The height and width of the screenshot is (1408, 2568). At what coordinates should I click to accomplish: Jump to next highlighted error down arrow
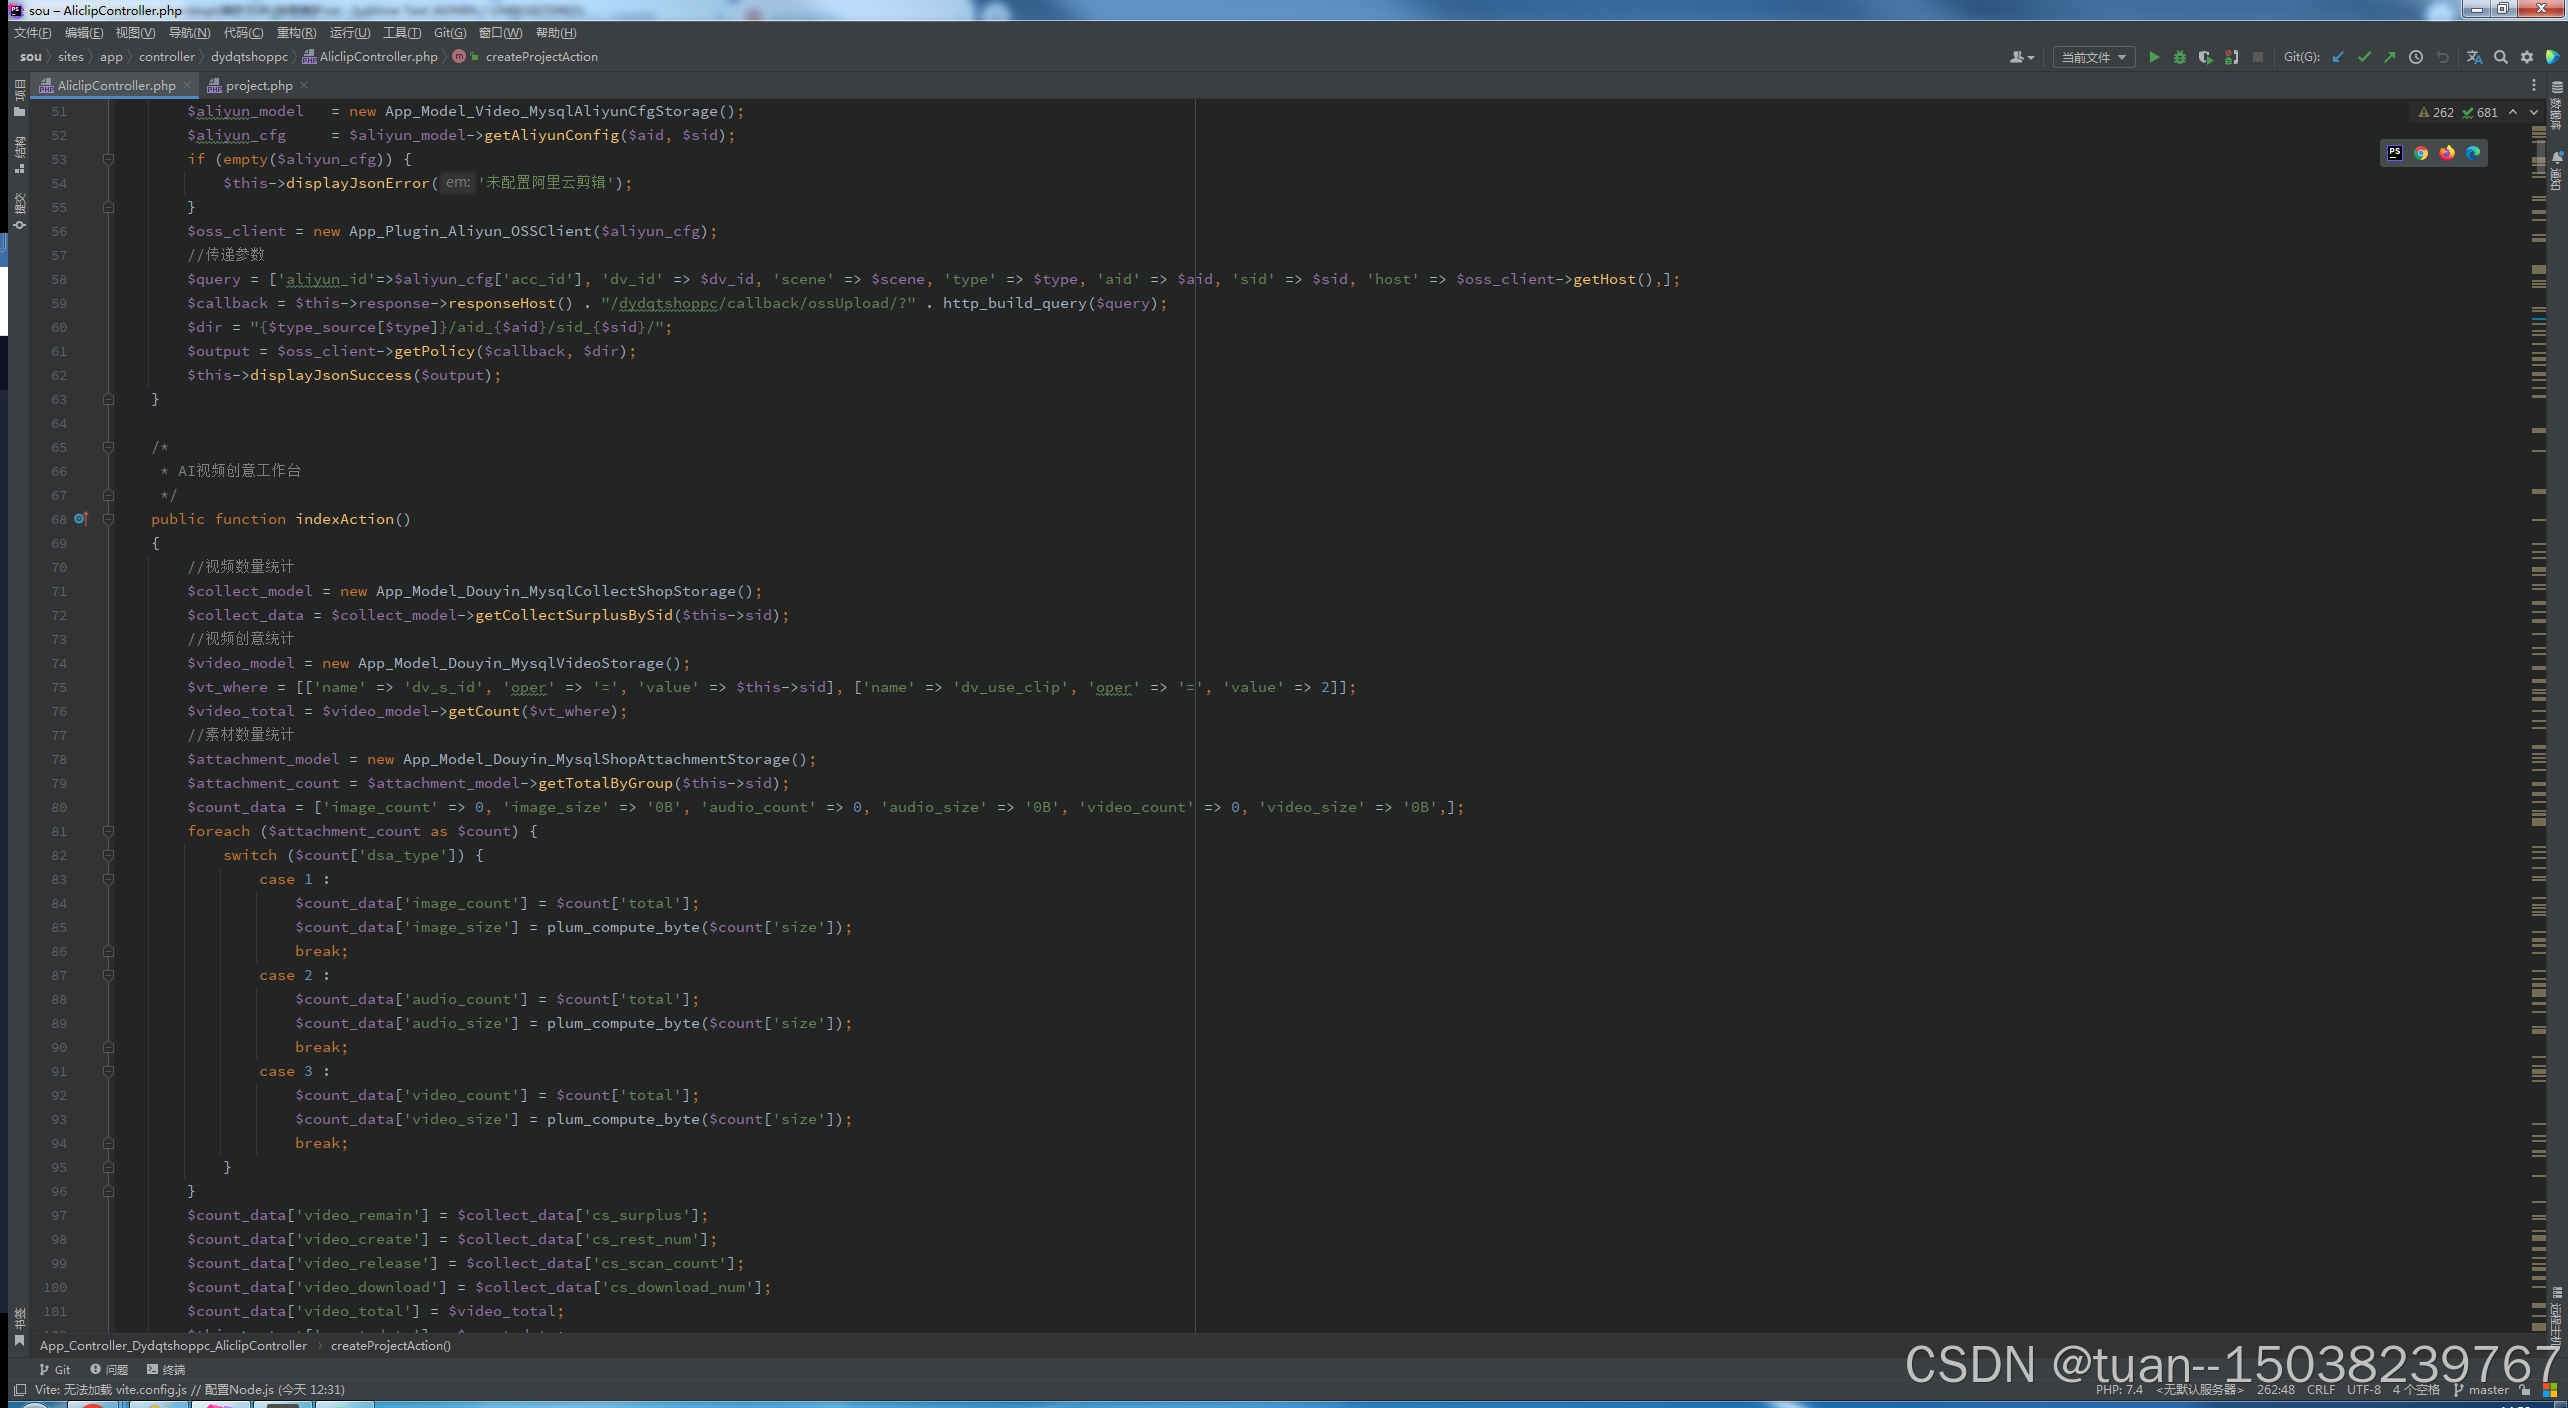[x=2534, y=113]
